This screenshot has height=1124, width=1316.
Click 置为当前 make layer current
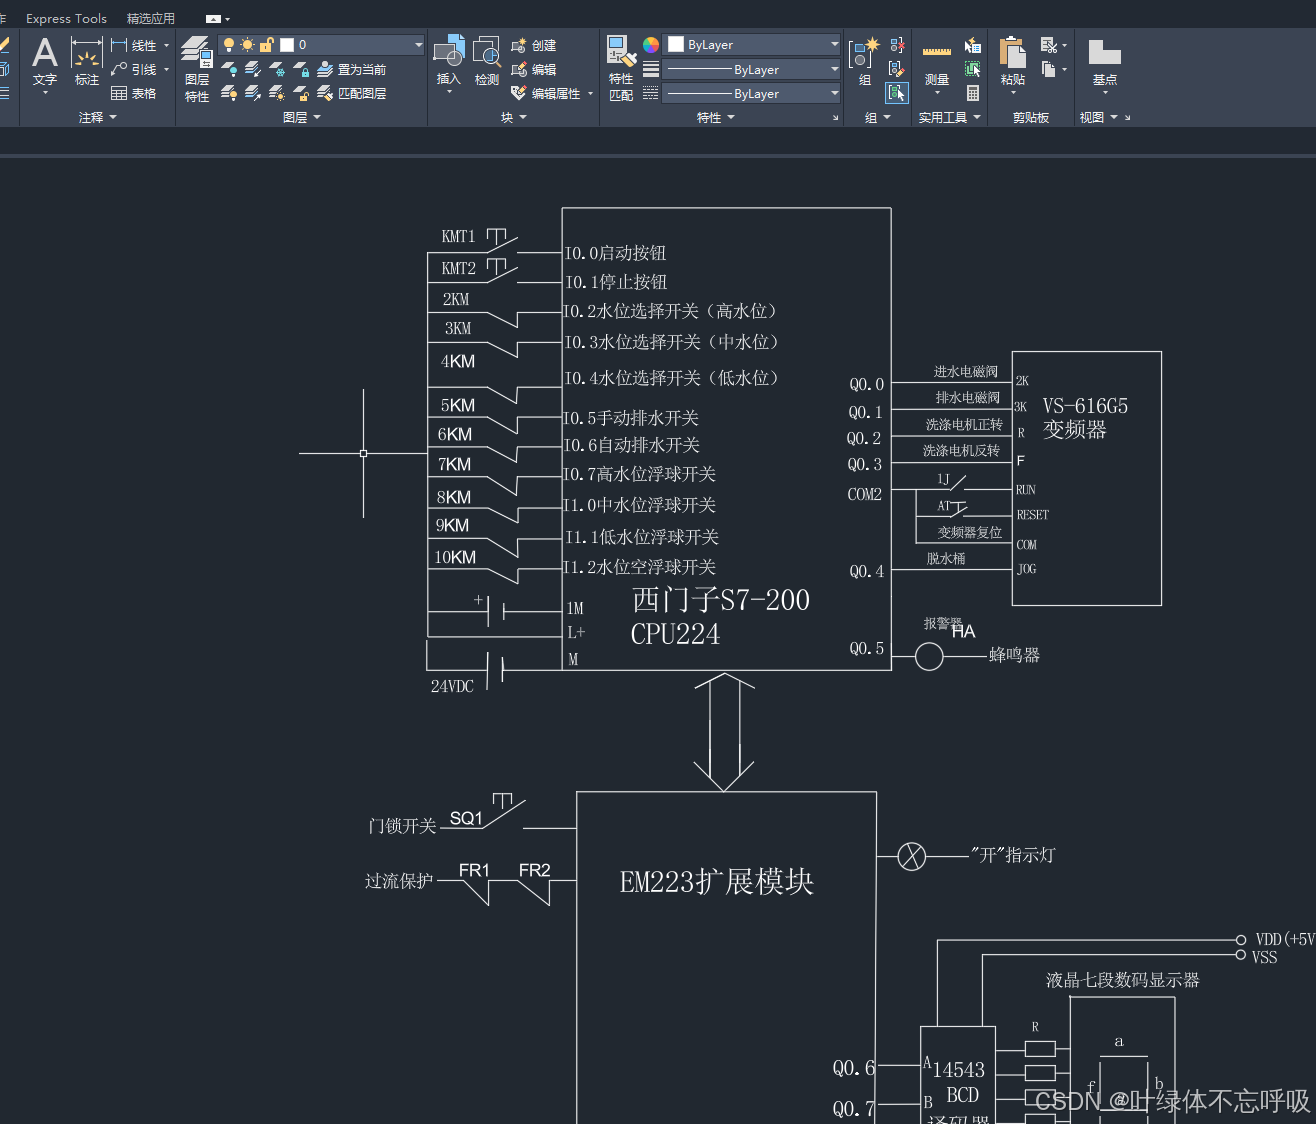pos(351,69)
